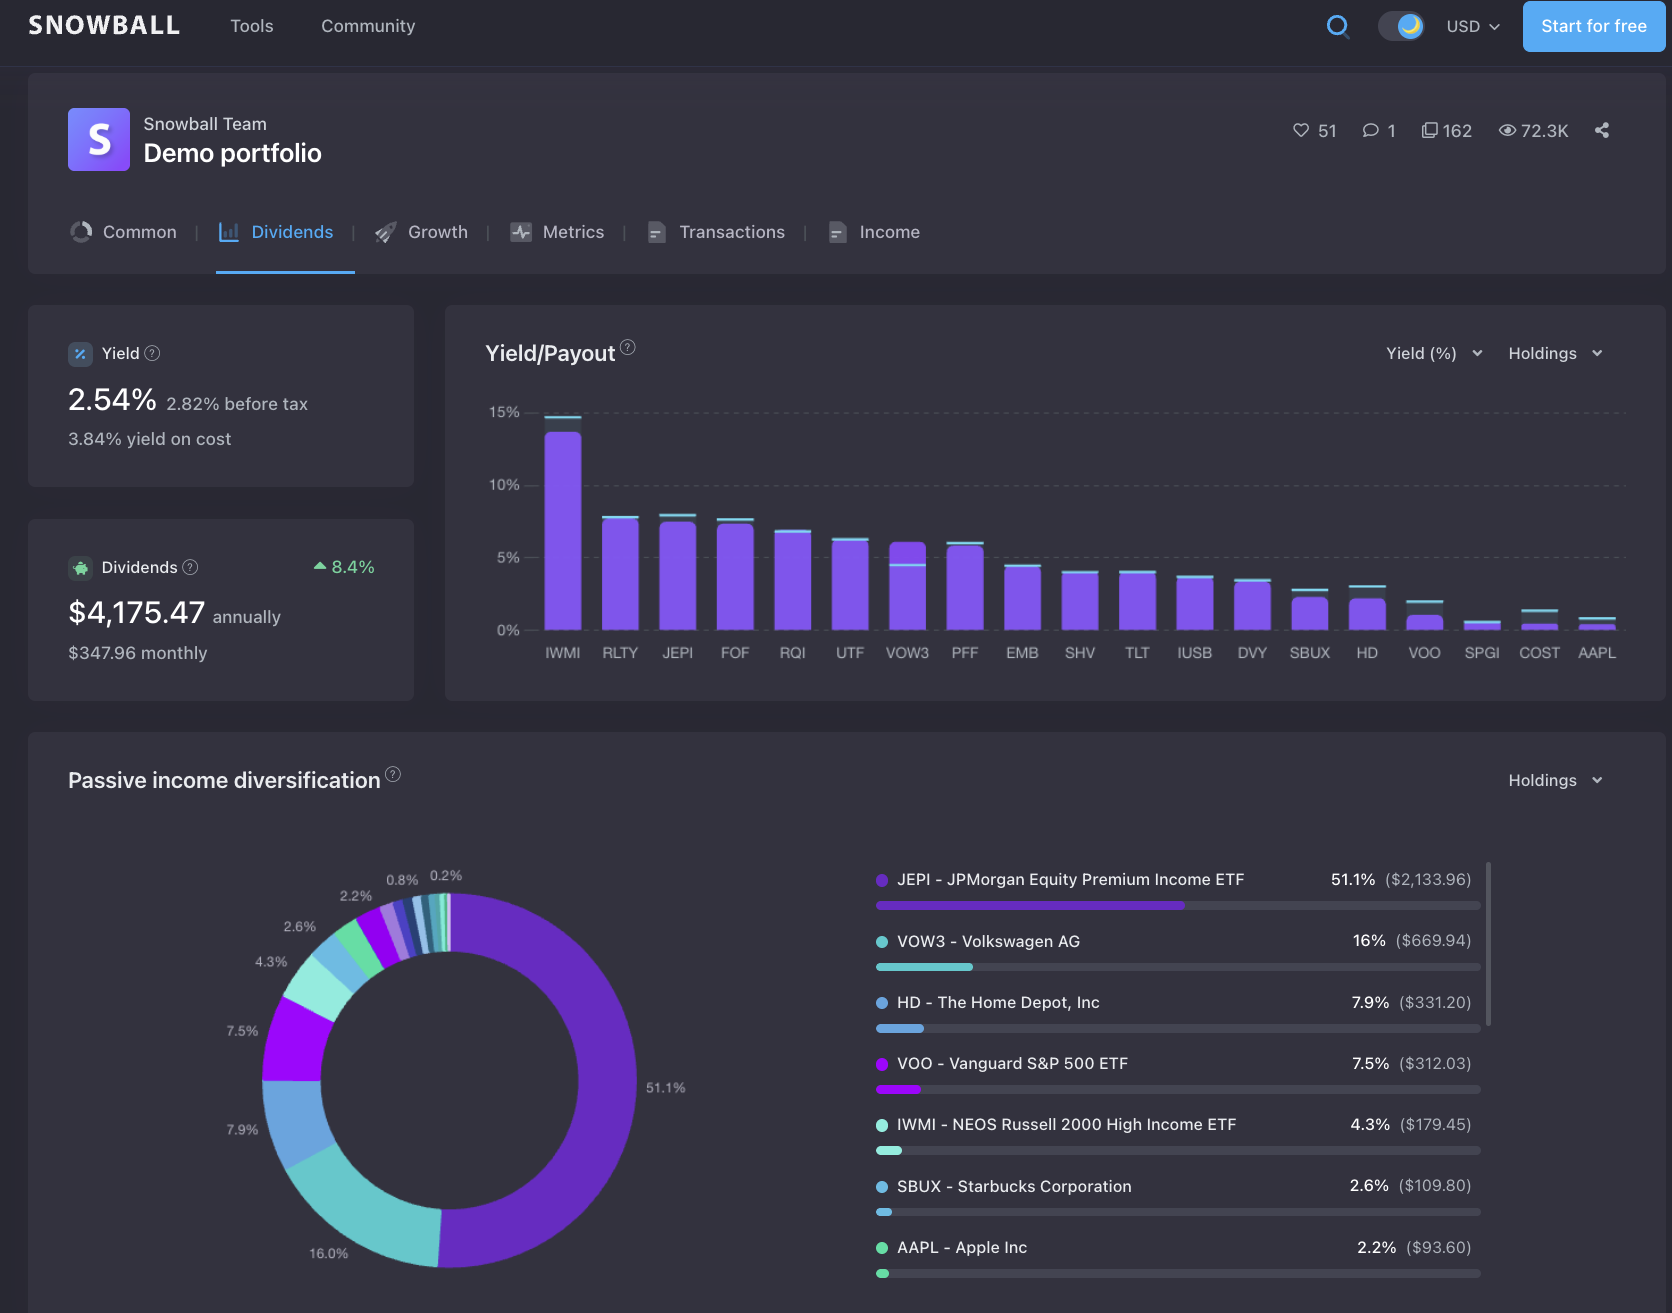Open the Tools menu
This screenshot has width=1672, height=1313.
click(252, 26)
